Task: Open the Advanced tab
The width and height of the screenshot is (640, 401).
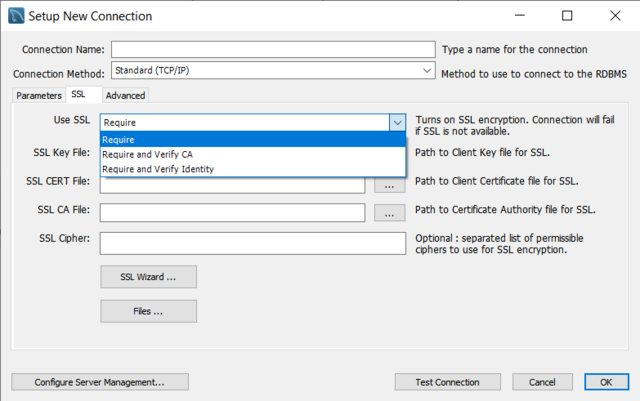Action: 125,95
